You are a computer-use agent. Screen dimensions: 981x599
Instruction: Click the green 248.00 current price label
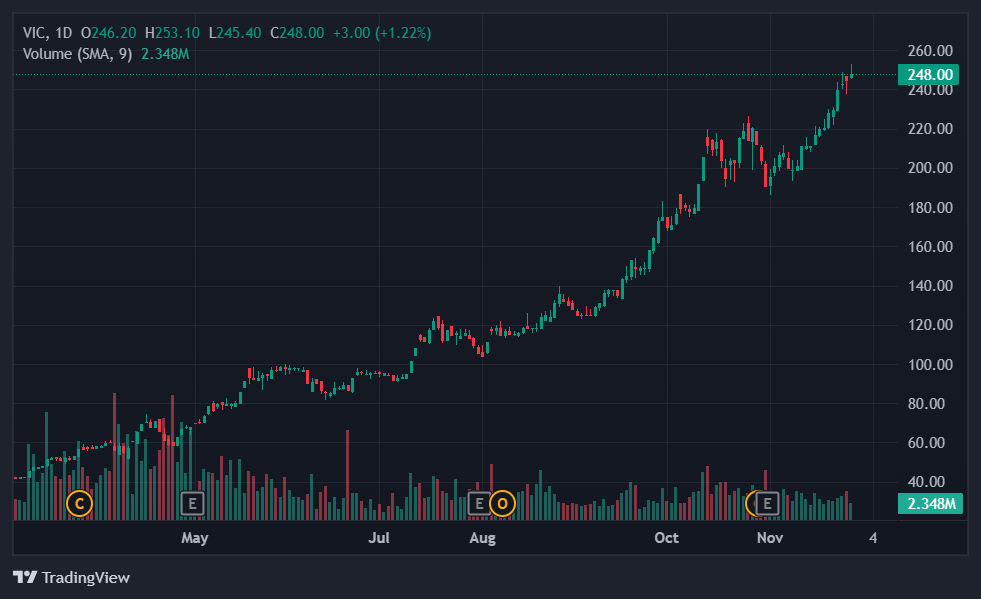[928, 74]
